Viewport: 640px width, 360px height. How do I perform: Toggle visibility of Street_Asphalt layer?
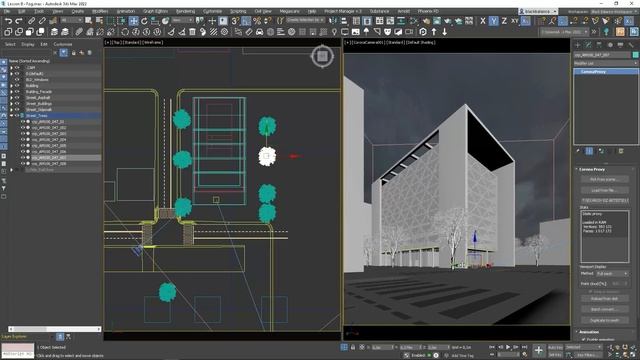[x=17, y=98]
